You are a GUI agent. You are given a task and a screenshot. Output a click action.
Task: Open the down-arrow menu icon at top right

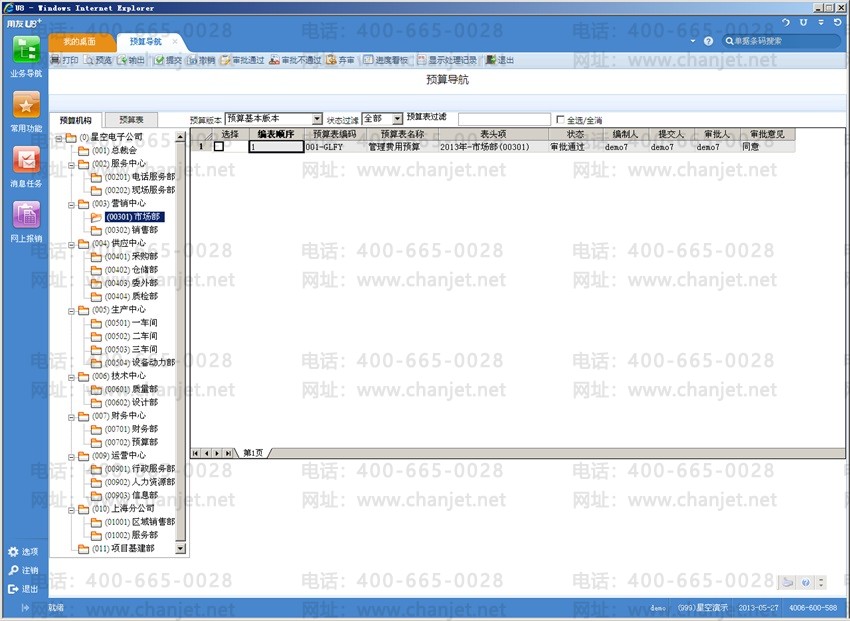click(x=821, y=22)
